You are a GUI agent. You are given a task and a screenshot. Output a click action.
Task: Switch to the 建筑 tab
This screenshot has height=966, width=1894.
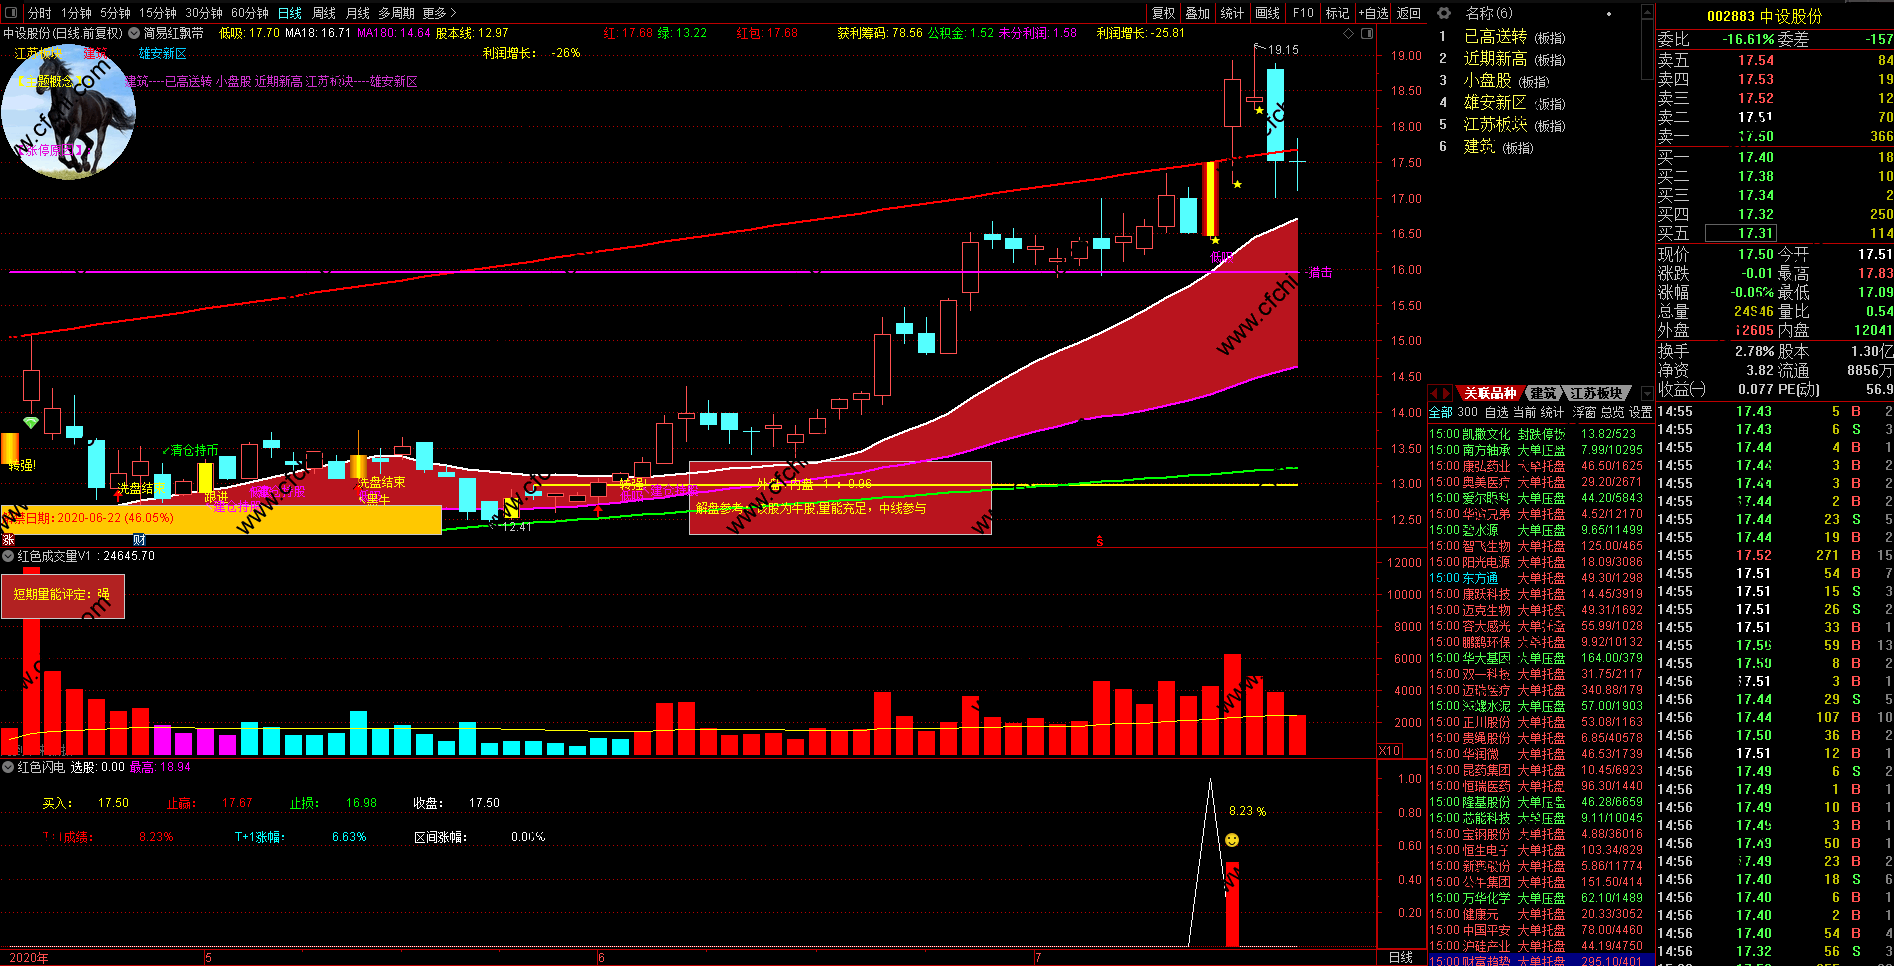(1543, 393)
